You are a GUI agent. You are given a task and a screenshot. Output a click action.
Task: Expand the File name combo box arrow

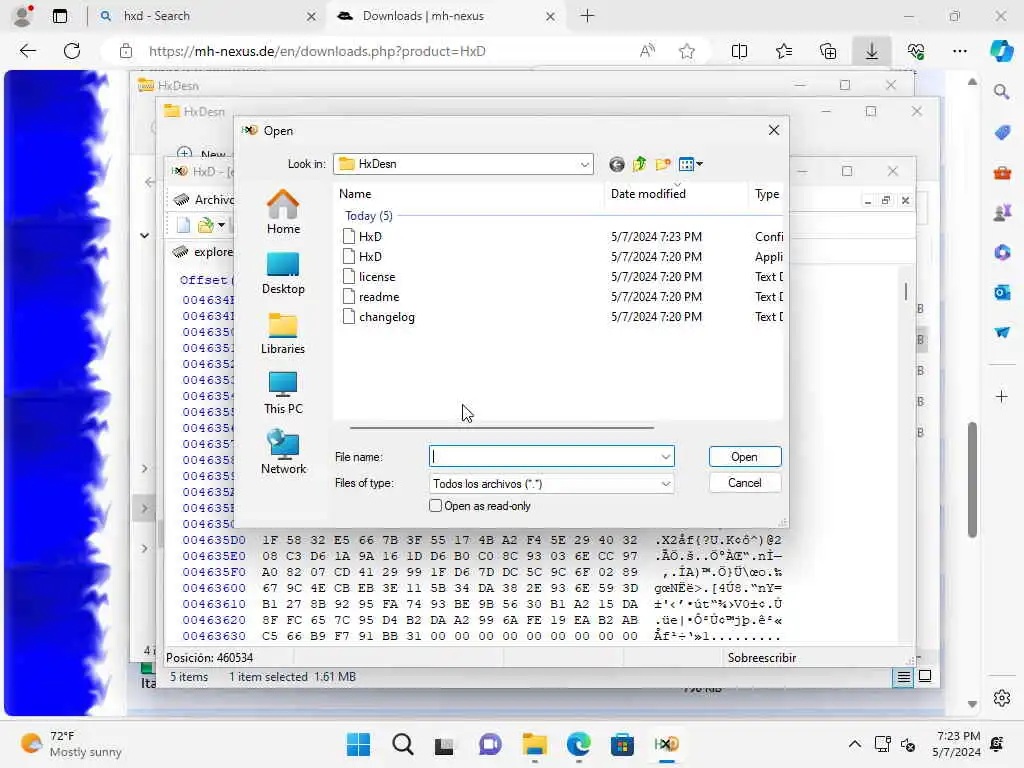[665, 456]
